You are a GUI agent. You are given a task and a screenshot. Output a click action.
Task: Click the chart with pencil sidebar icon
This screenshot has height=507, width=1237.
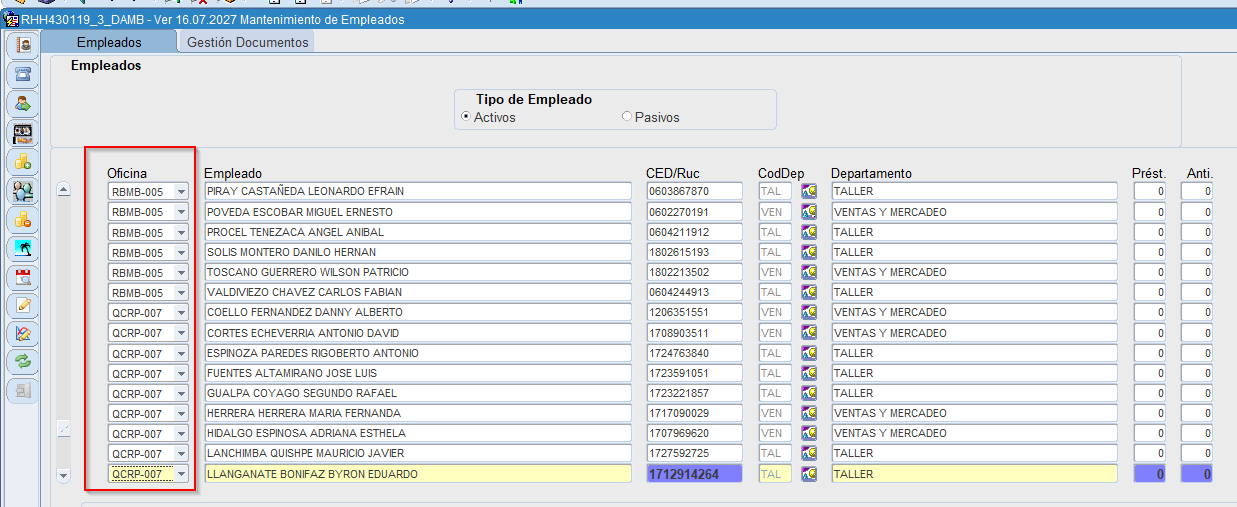(23, 334)
